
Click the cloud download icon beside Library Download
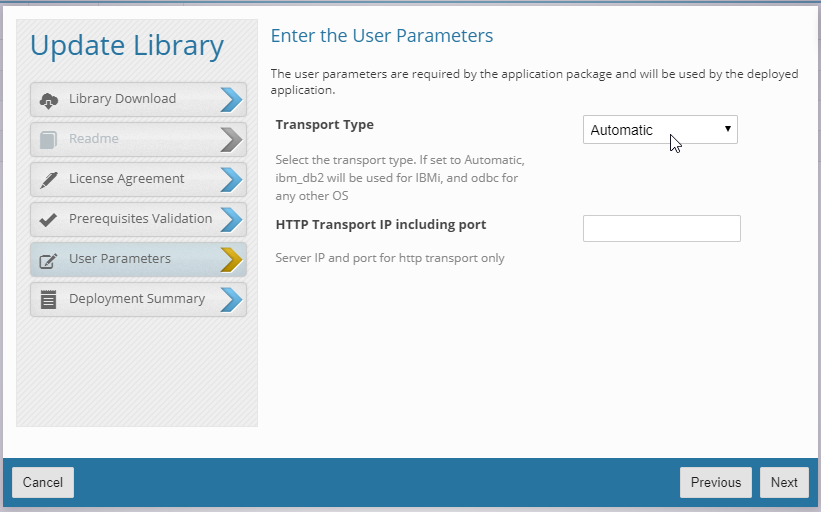point(48,99)
